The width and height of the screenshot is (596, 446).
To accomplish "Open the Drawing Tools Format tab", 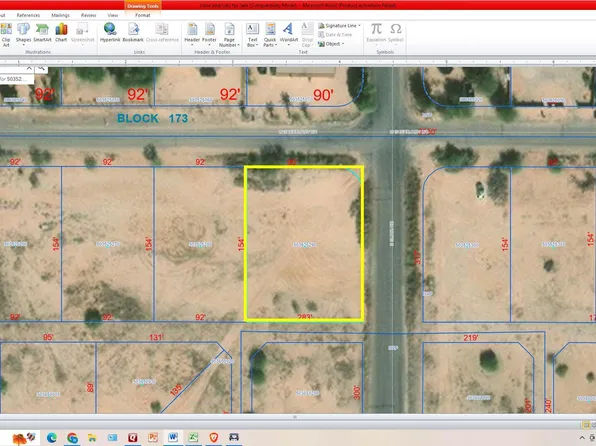I will tap(143, 15).
